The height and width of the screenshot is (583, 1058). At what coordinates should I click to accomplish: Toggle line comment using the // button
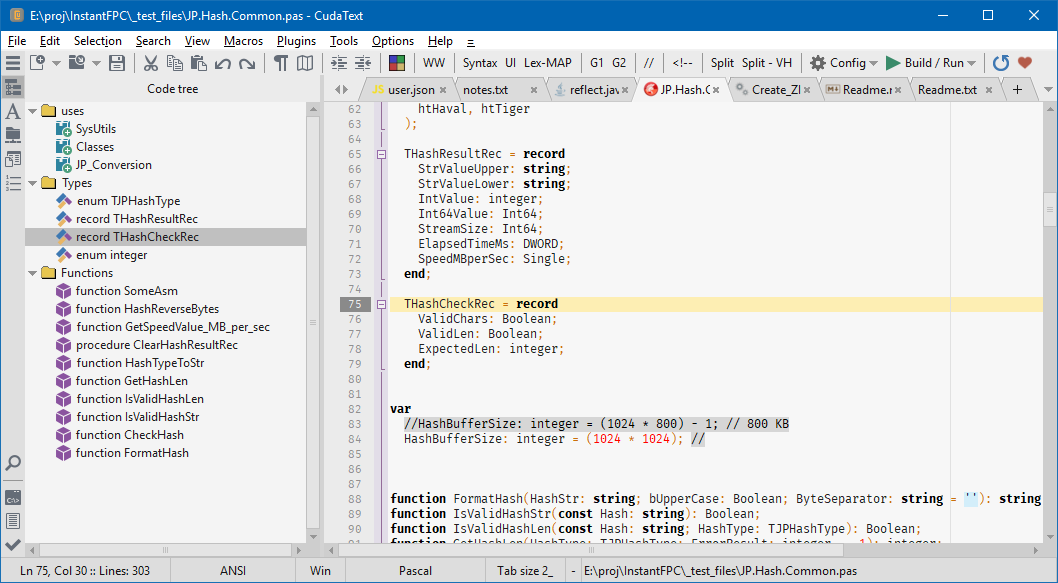coord(650,62)
